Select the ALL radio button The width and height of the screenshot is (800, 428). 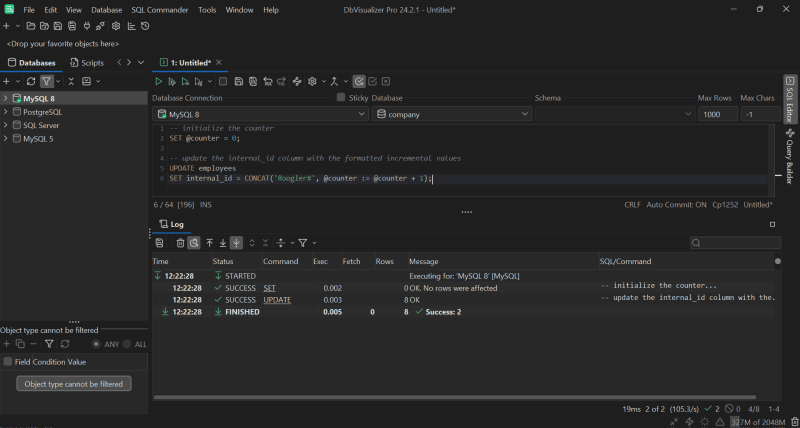point(127,344)
